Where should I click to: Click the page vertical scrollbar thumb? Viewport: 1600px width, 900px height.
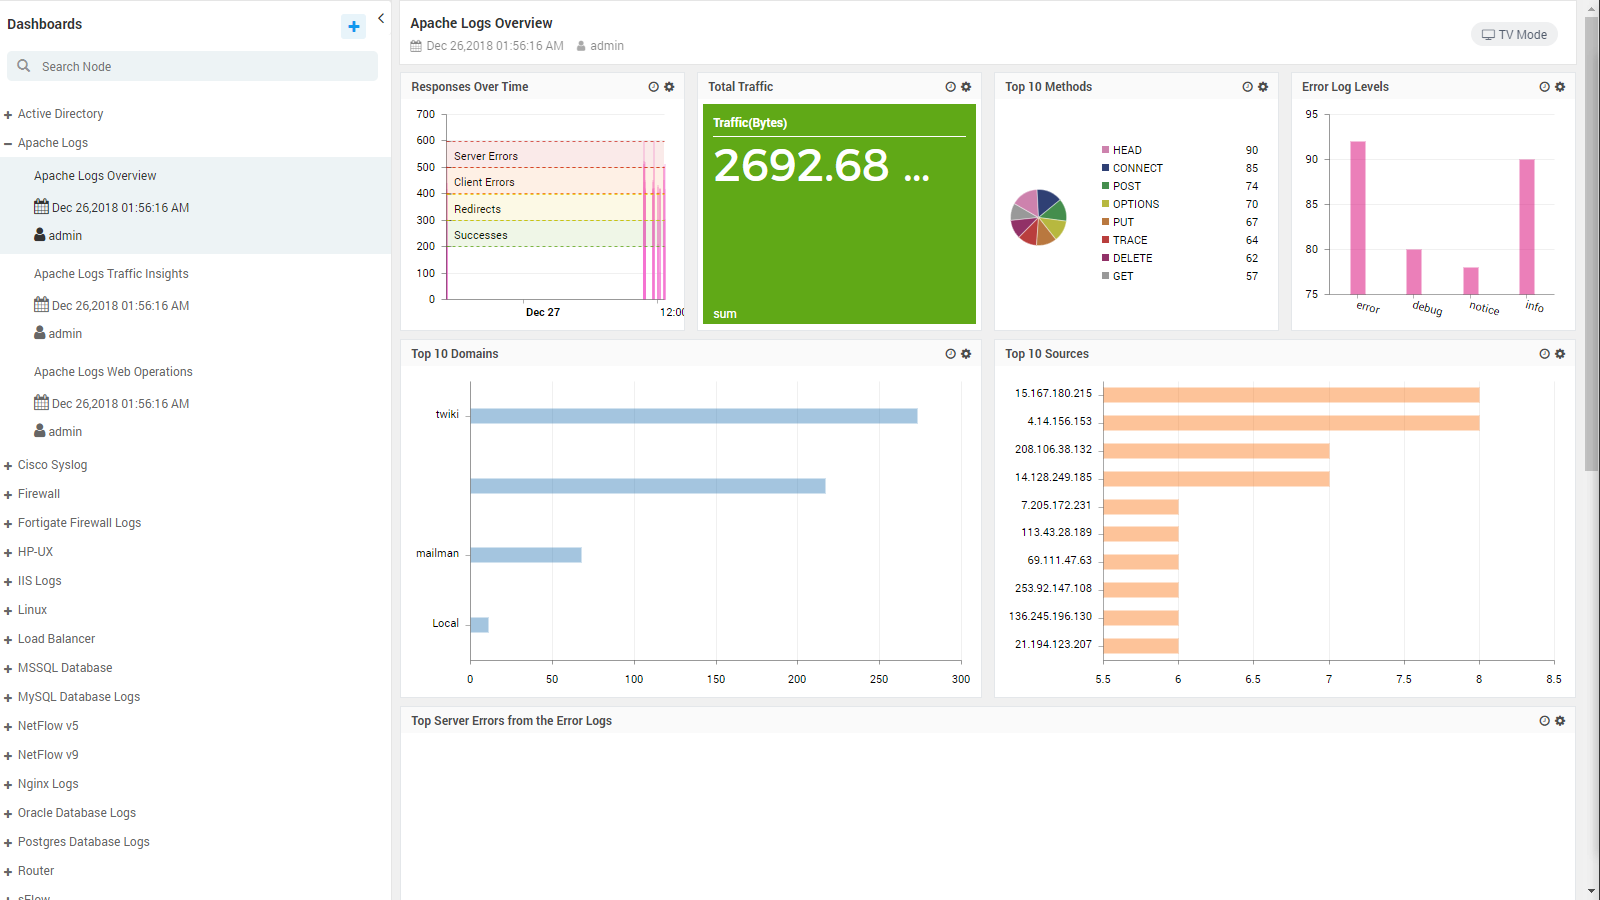1592,243
